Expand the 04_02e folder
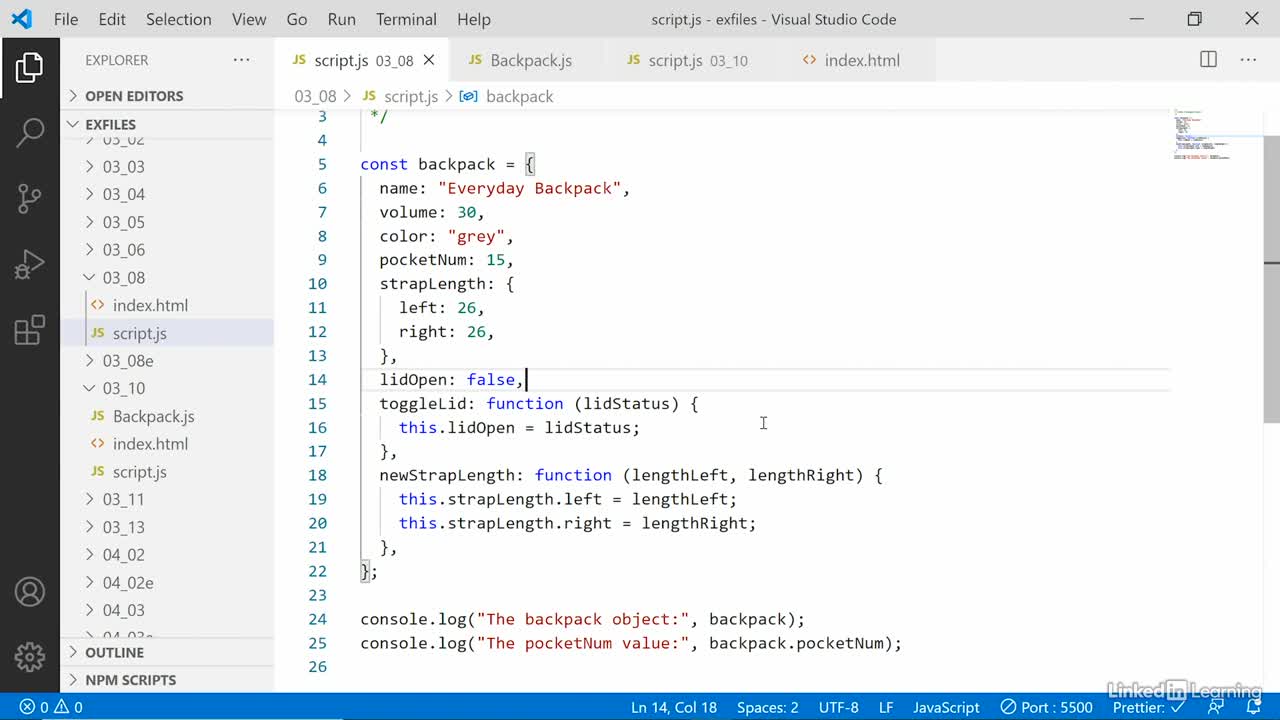 [128, 582]
